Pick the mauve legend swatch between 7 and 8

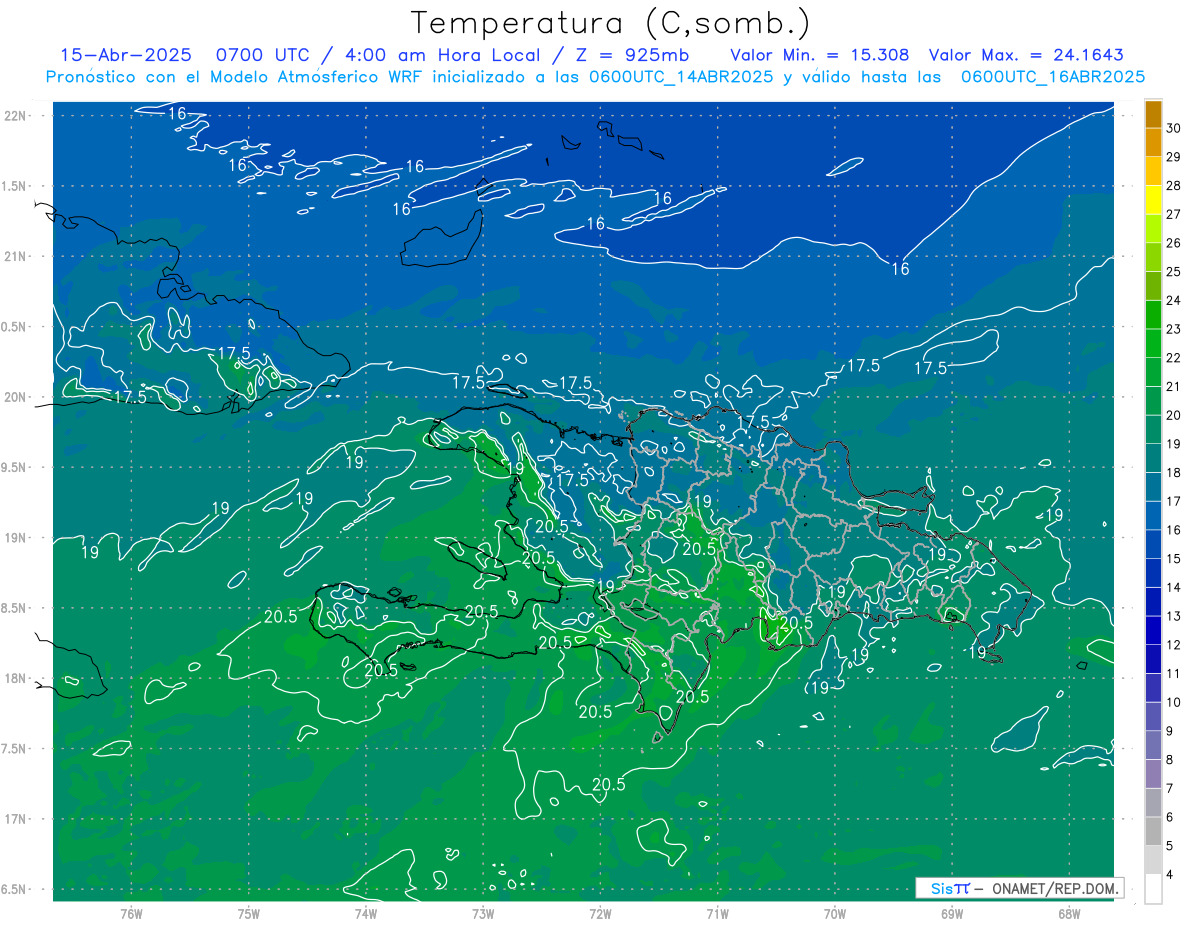click(x=1154, y=774)
